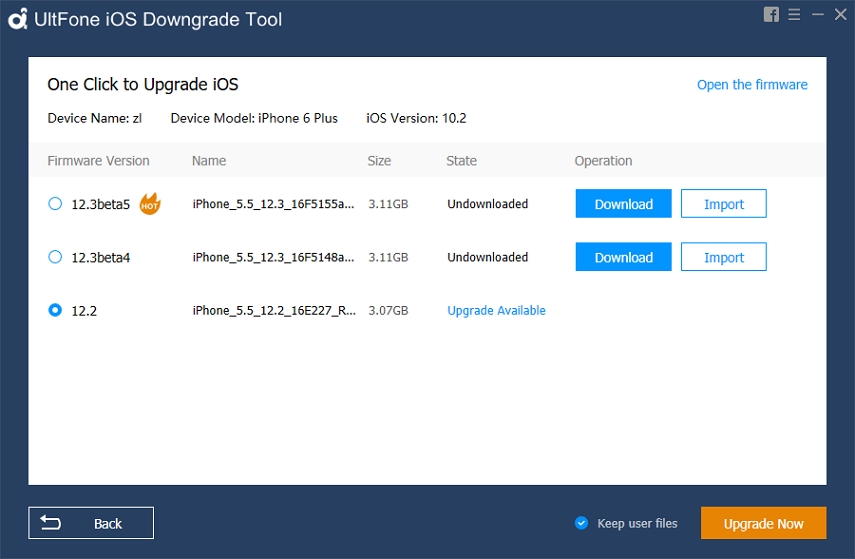Click the Operation column header
This screenshot has width=855, height=559.
[x=603, y=161]
